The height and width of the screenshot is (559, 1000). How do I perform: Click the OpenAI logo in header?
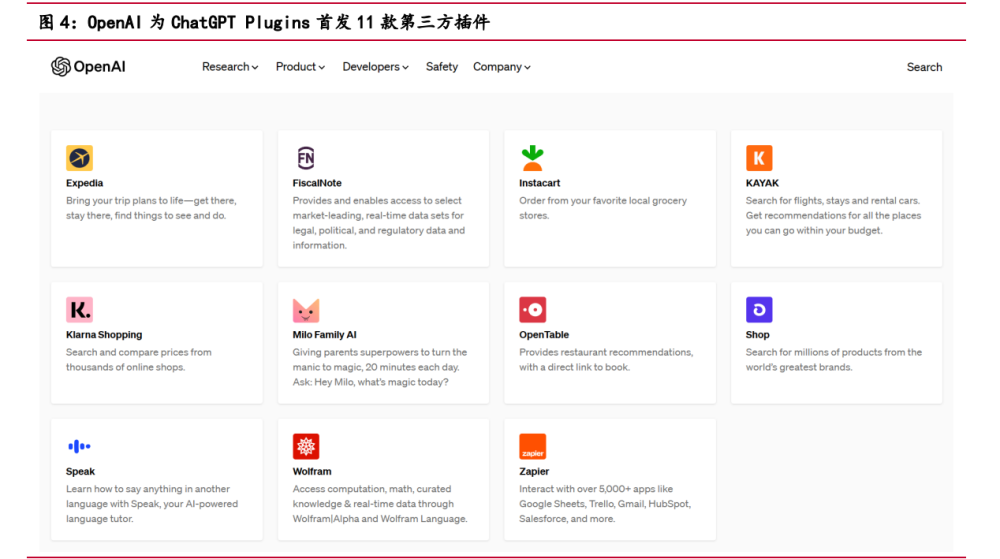click(88, 66)
